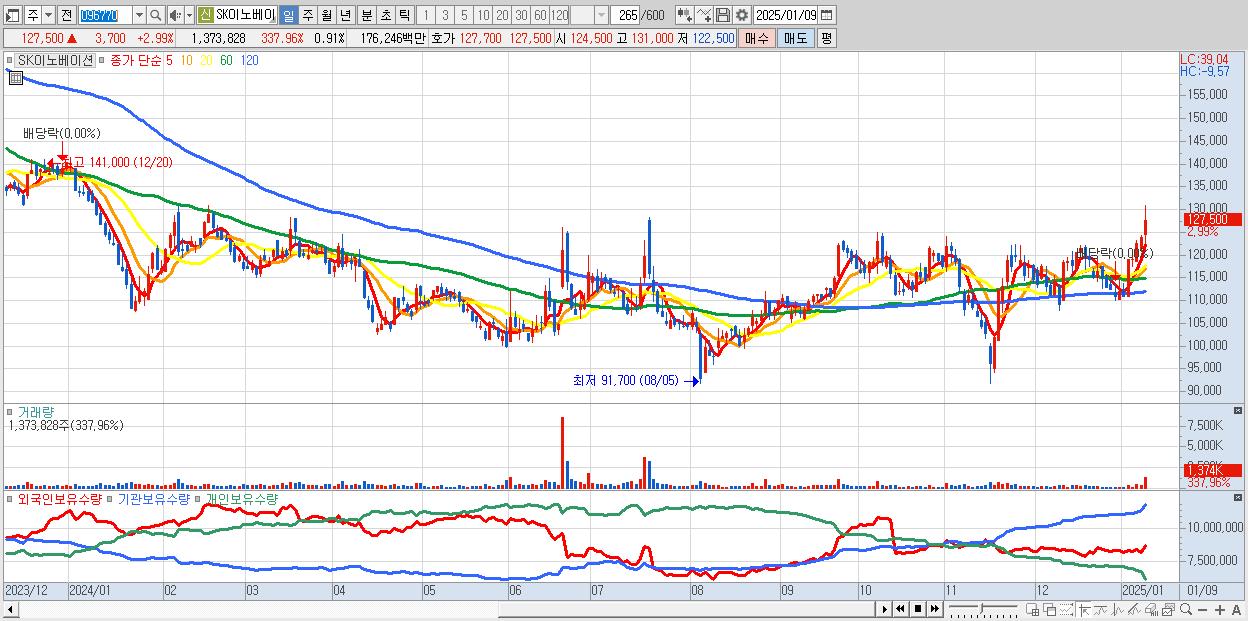Click the chart window copy icon
The image size is (1248, 621).
point(1168,610)
